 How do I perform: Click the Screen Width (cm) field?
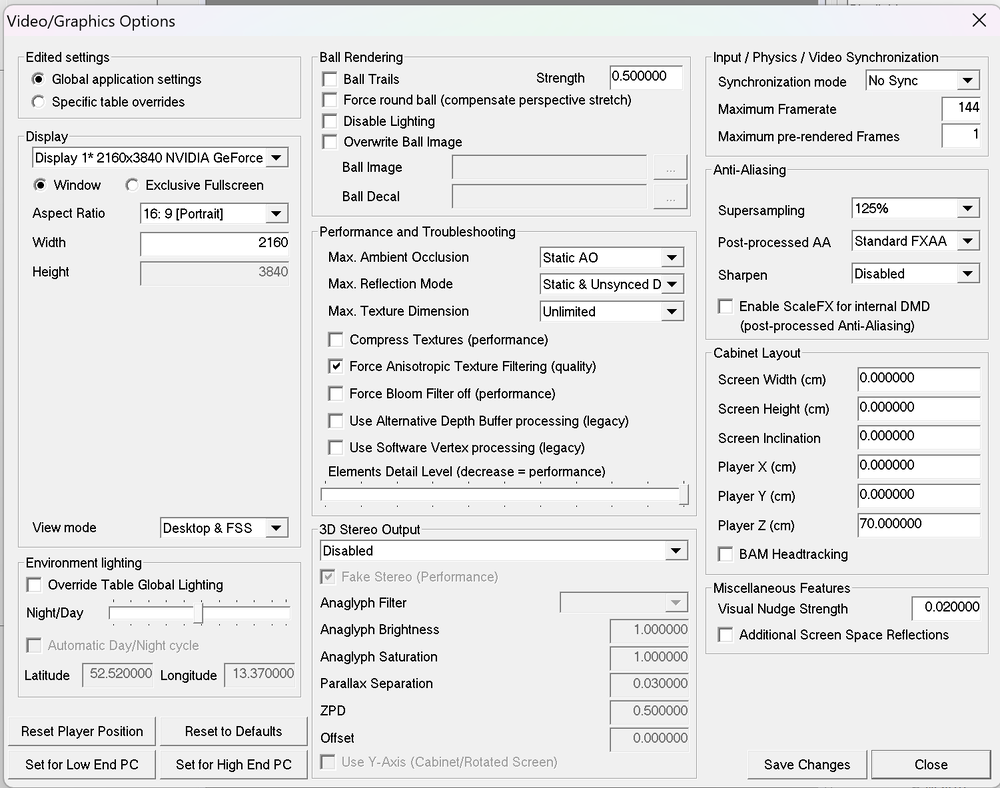coord(919,379)
